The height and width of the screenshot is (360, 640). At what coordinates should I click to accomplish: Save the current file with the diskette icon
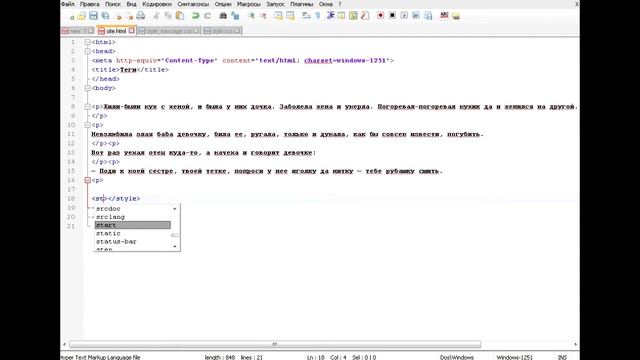93,16
